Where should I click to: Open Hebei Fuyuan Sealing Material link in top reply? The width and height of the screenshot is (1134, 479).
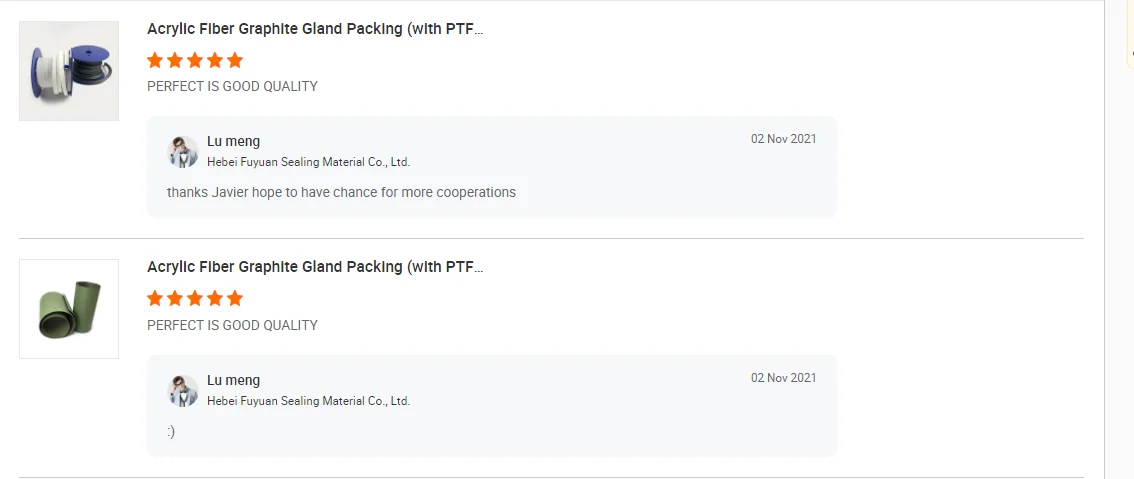coord(308,162)
